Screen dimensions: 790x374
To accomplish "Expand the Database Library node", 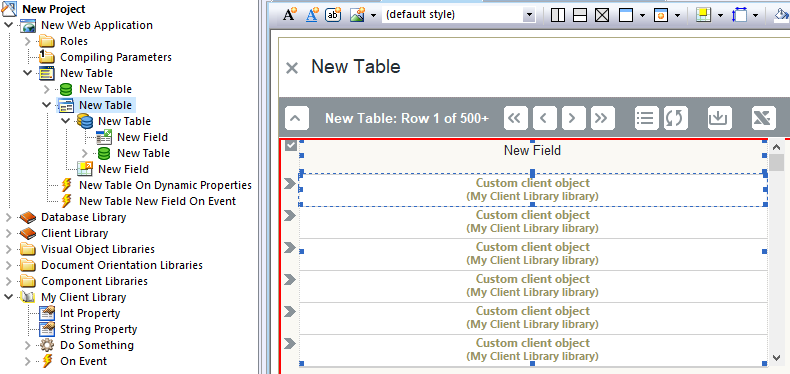I will pos(9,217).
